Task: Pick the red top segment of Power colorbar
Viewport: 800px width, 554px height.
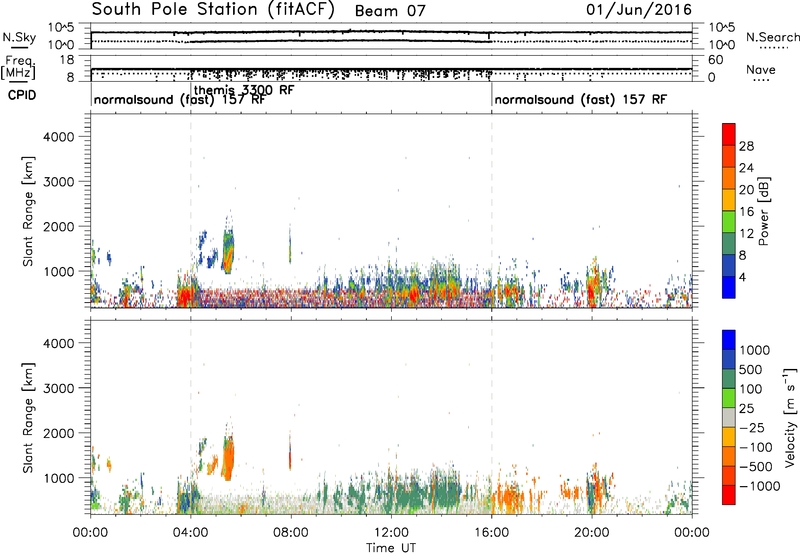Action: coord(729,134)
